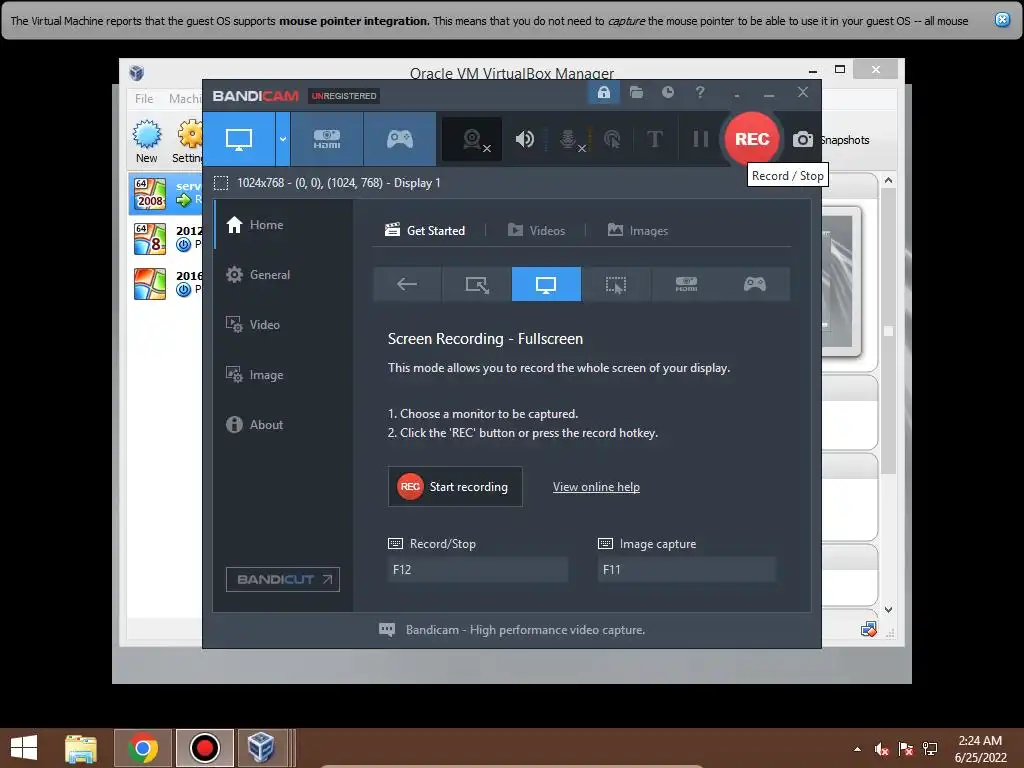The height and width of the screenshot is (768, 1024).
Task: Open File menu in VirtualBox Manager
Action: tap(144, 99)
